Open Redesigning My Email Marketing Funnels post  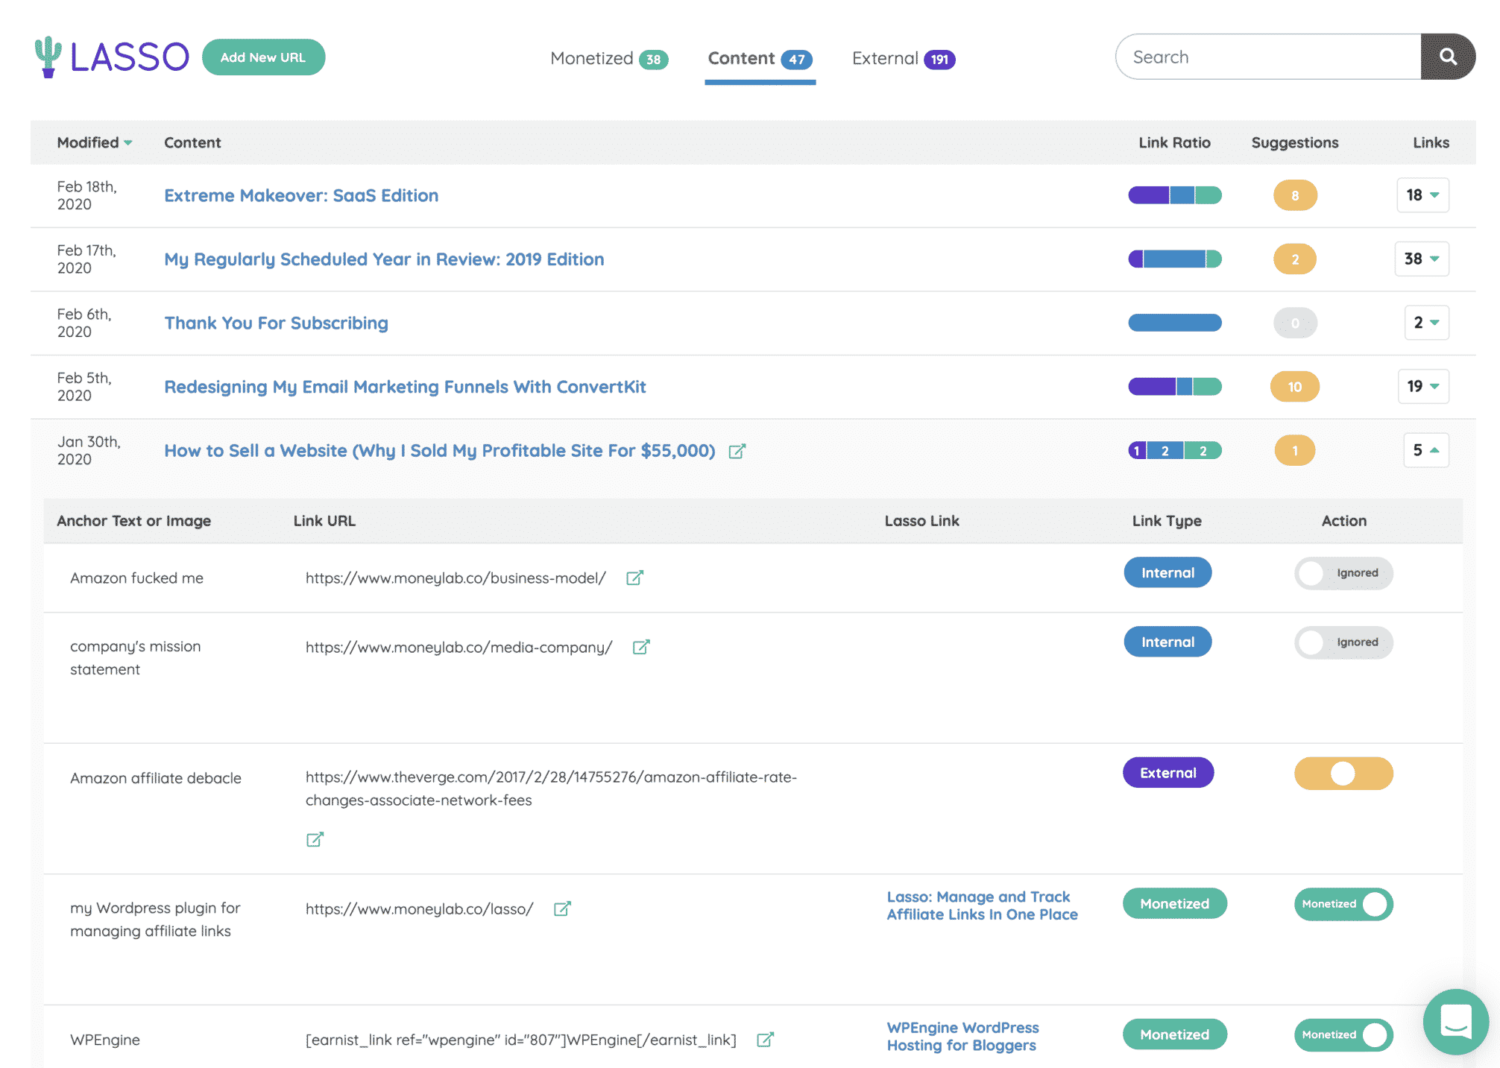point(405,387)
